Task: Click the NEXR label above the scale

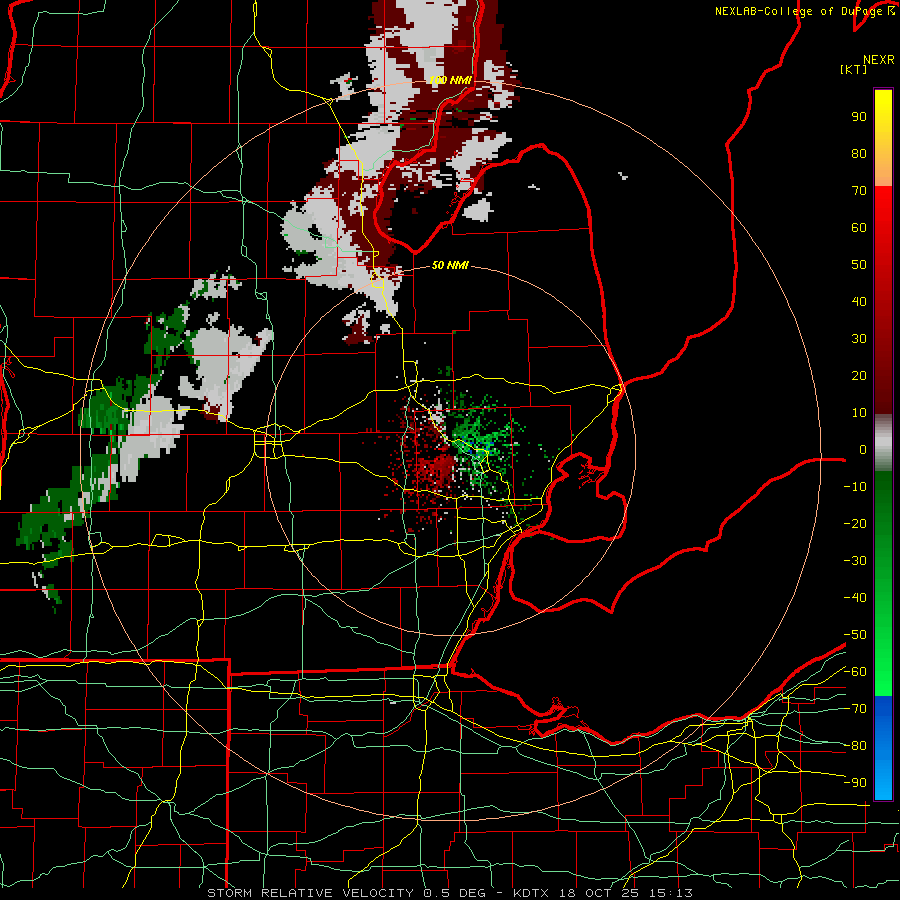Action: click(878, 60)
